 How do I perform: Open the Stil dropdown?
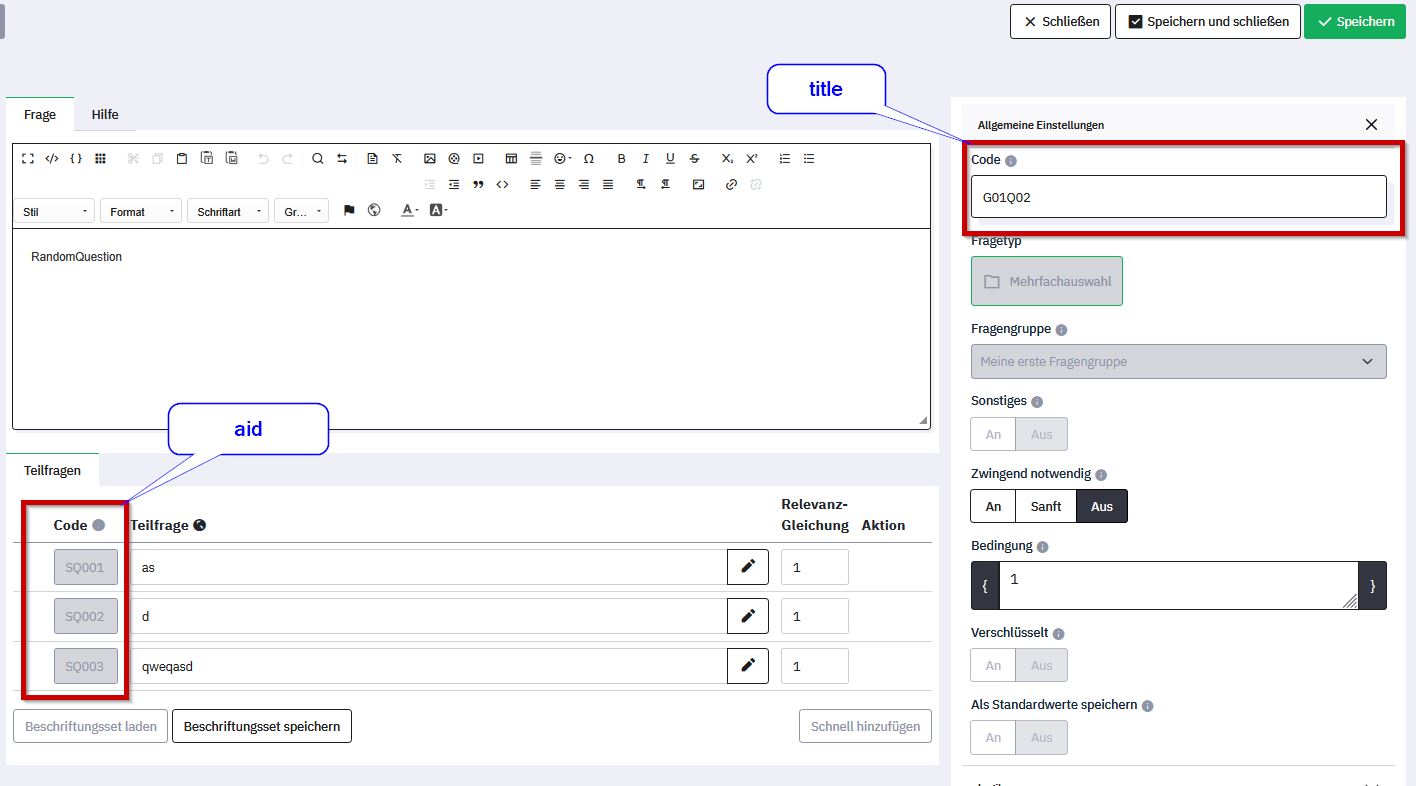pyautogui.click(x=56, y=212)
